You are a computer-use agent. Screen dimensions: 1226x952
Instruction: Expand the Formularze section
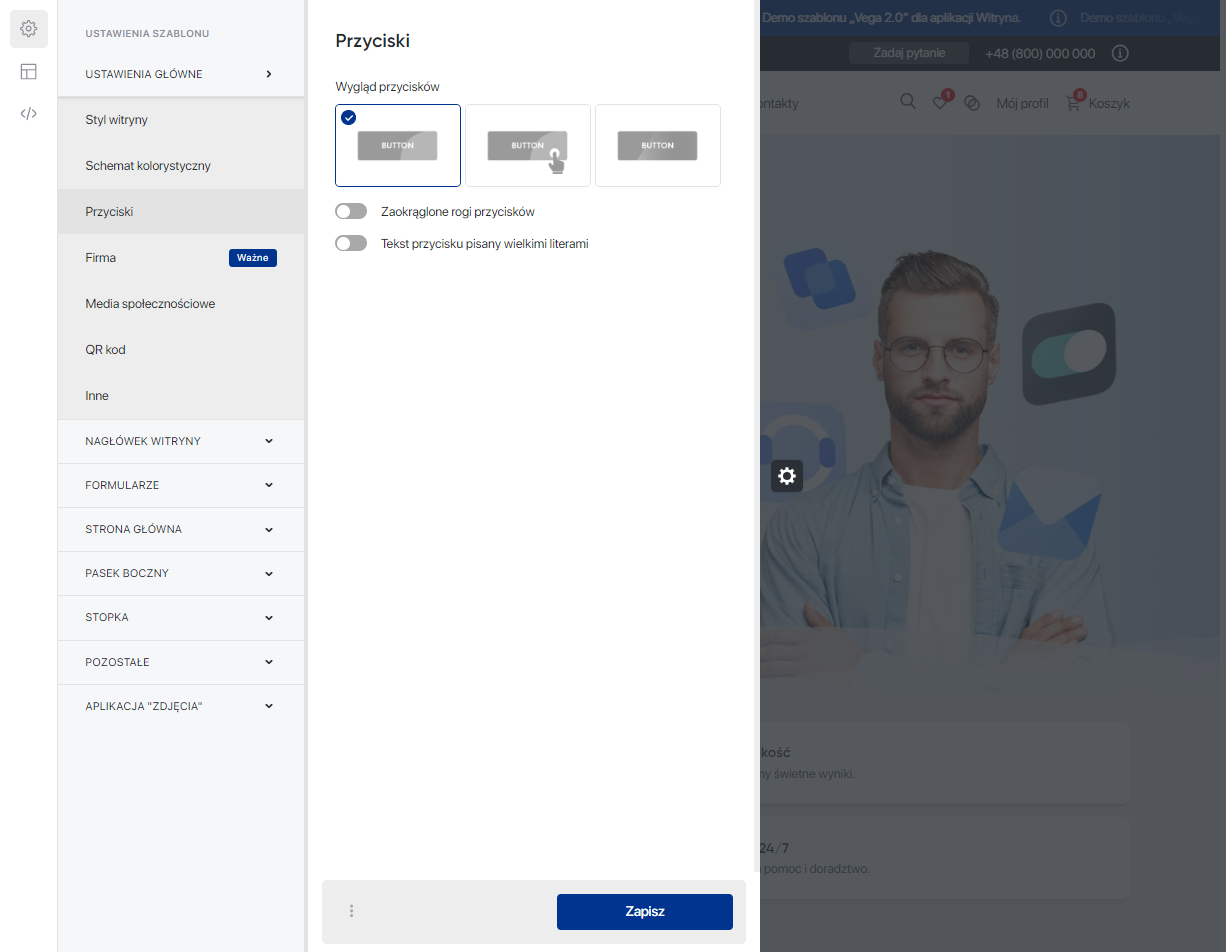point(180,485)
